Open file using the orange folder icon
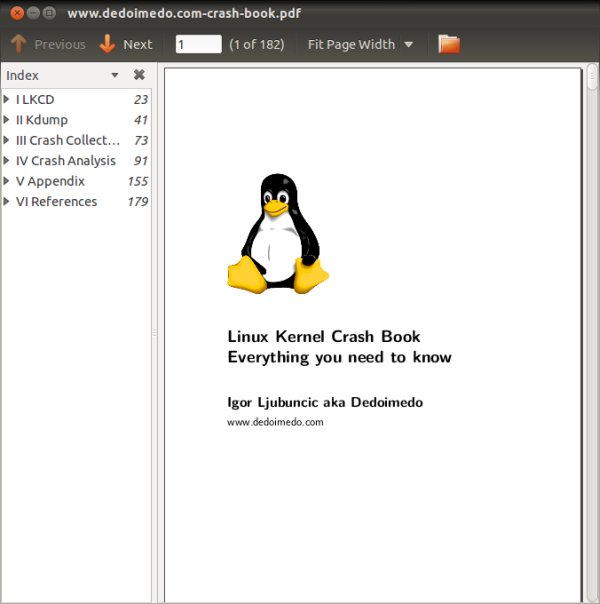 point(449,44)
